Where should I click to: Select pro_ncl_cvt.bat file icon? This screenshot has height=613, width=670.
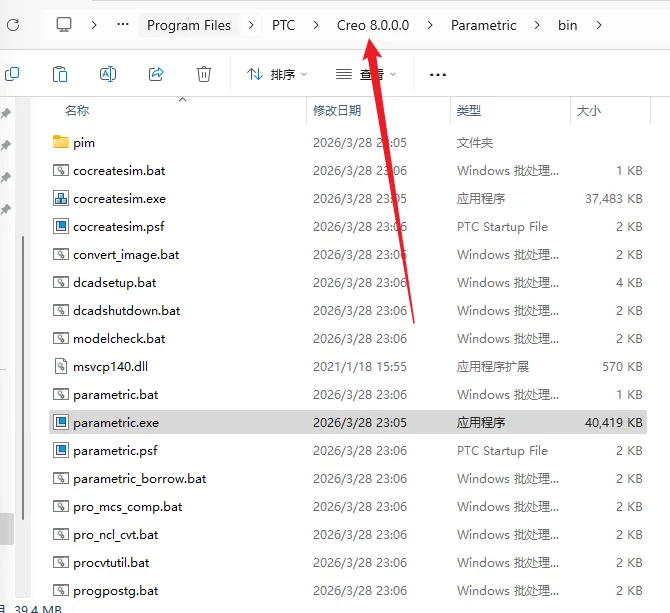(61, 534)
